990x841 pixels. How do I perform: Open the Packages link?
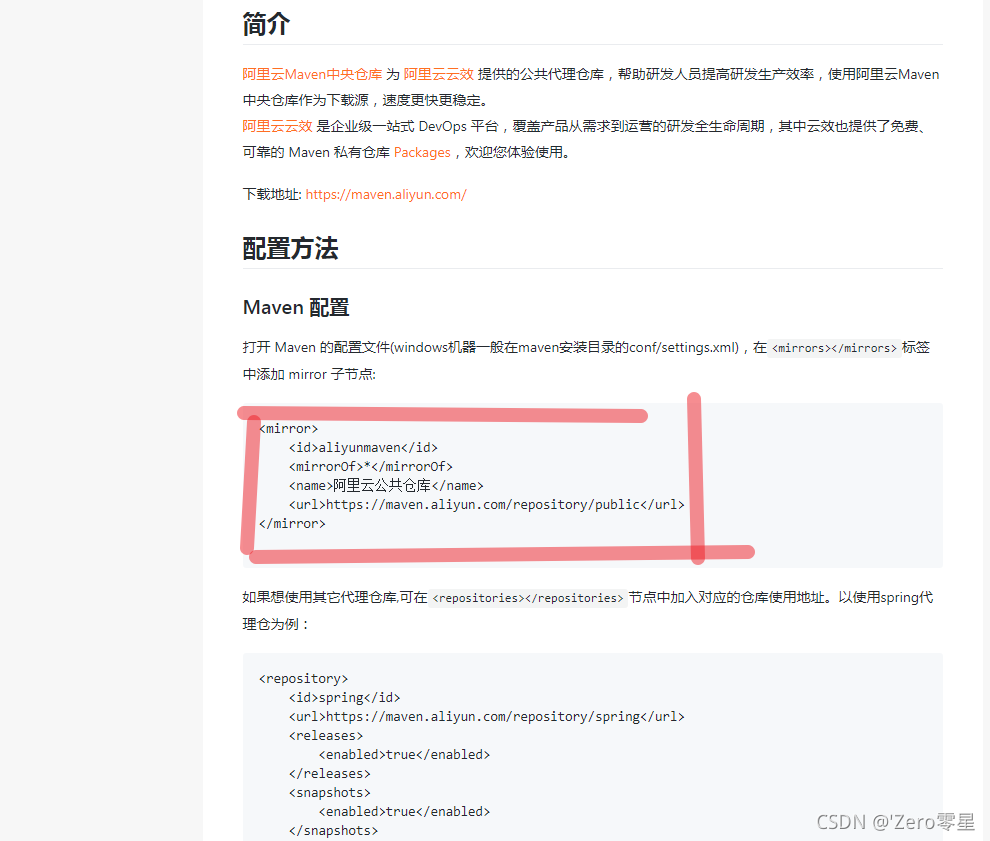tap(422, 152)
